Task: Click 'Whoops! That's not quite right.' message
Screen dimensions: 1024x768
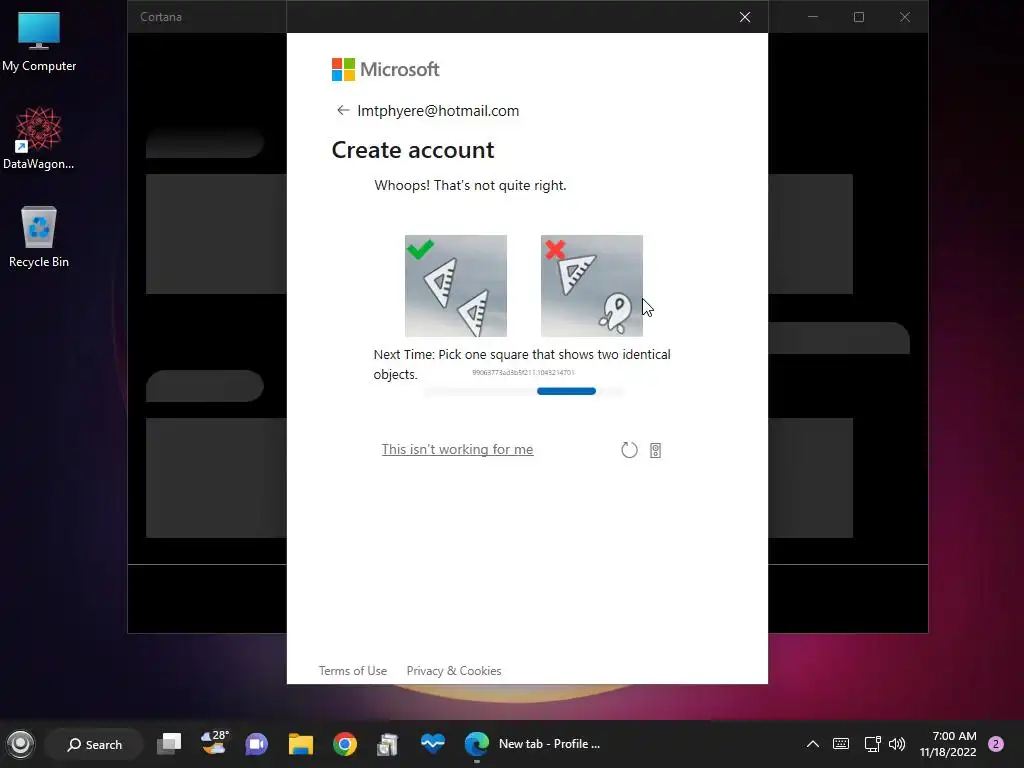Action: (470, 185)
